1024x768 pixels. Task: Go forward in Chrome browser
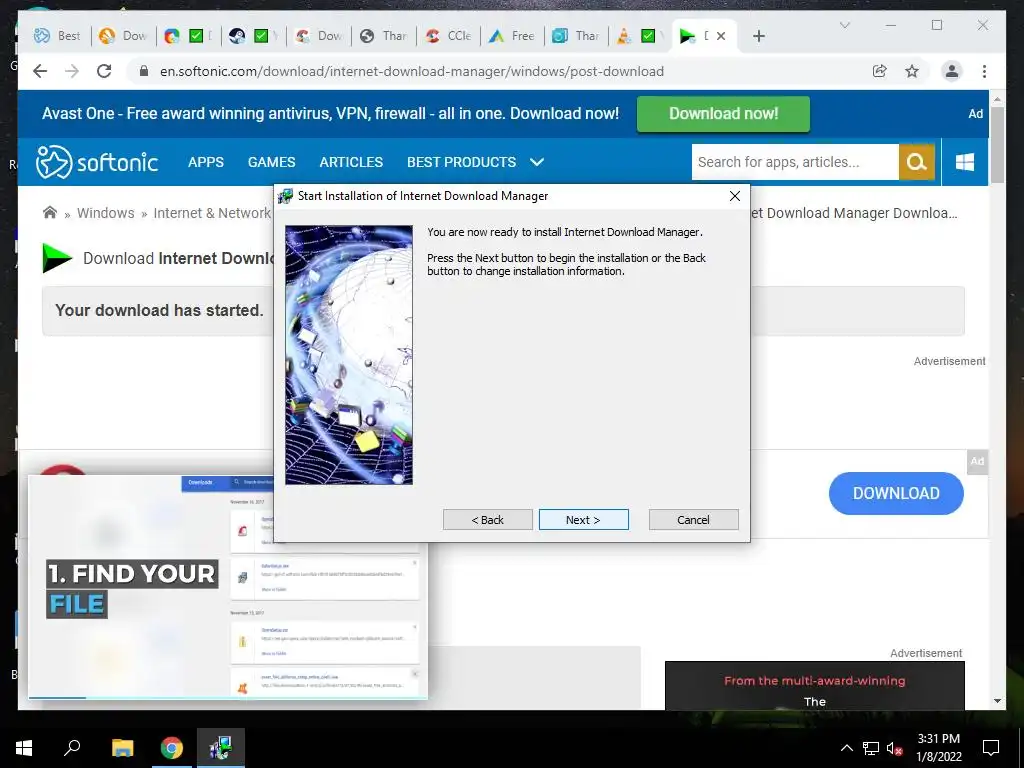point(72,71)
